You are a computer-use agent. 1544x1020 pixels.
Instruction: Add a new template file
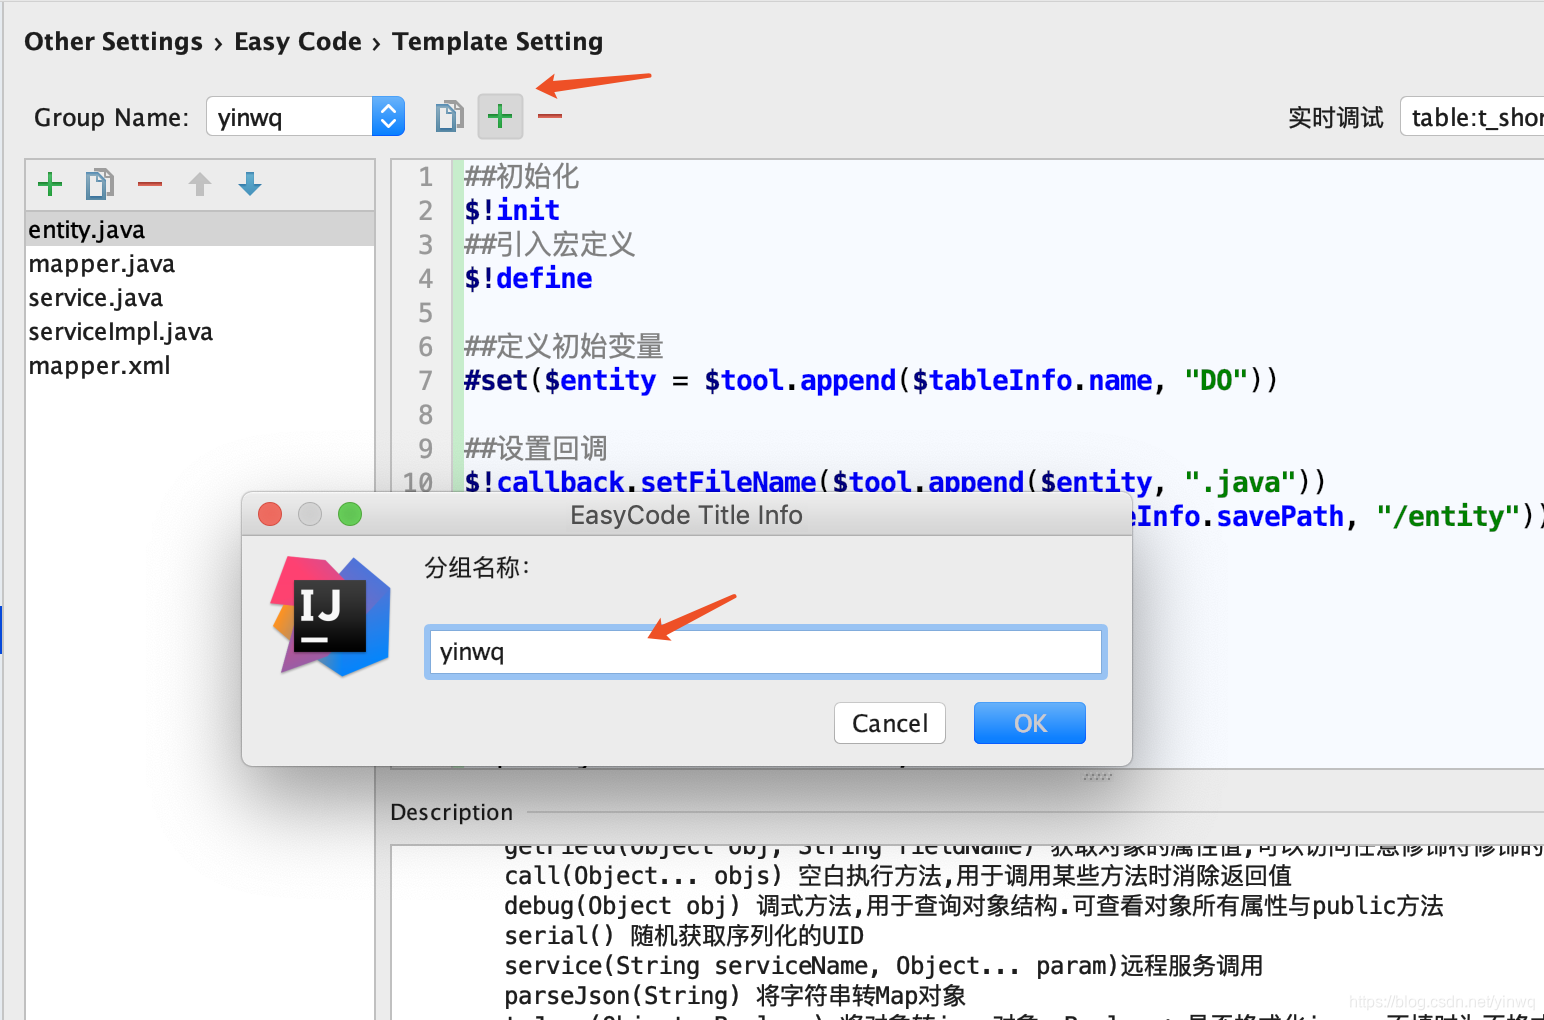click(x=49, y=184)
